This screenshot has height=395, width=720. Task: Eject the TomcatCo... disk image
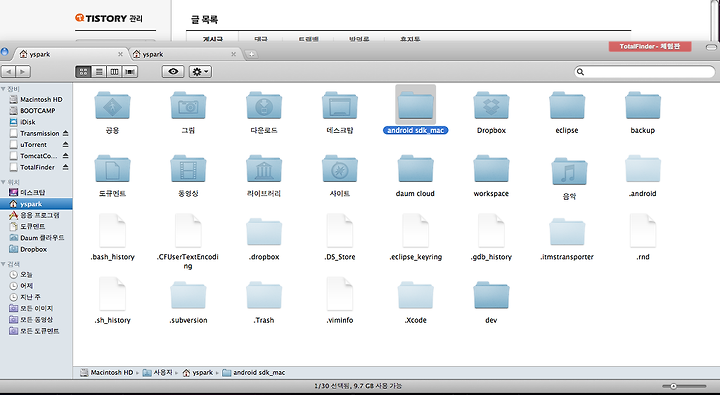click(x=65, y=156)
